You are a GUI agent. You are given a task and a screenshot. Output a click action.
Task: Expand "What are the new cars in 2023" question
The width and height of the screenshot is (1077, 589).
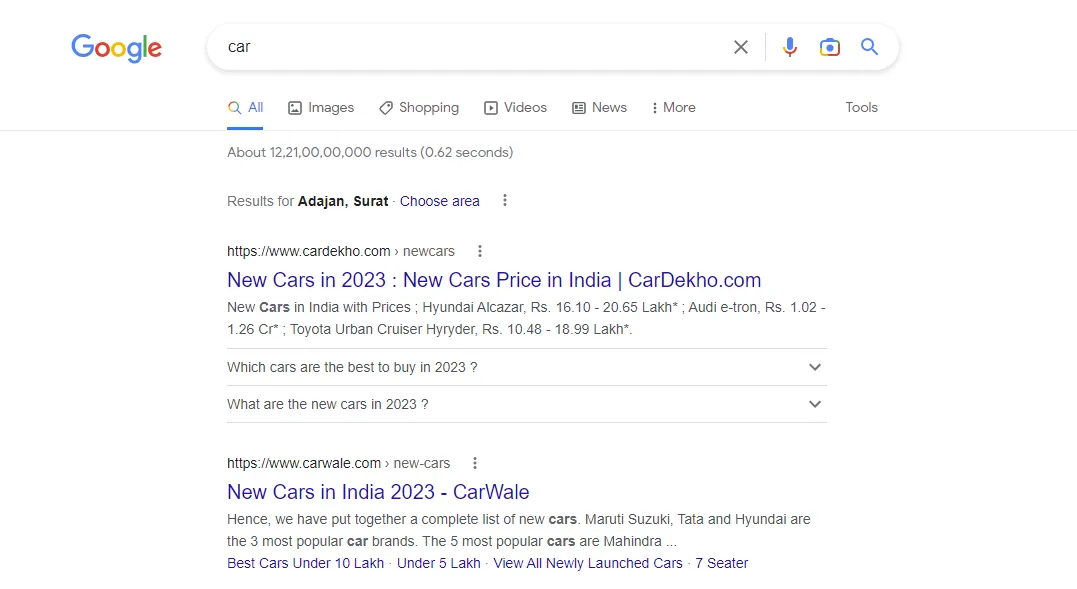[815, 404]
